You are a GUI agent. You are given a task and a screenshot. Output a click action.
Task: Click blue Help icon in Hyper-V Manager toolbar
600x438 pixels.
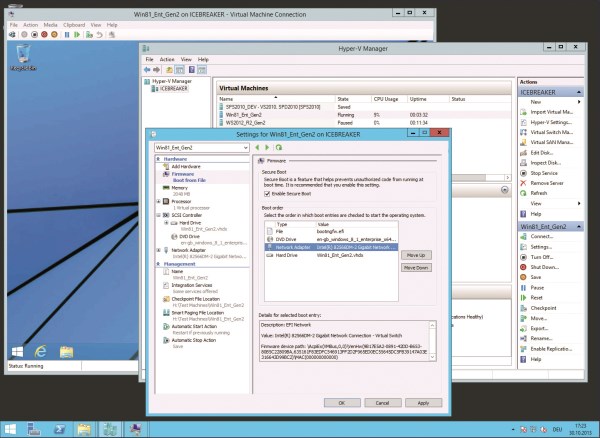(192, 70)
